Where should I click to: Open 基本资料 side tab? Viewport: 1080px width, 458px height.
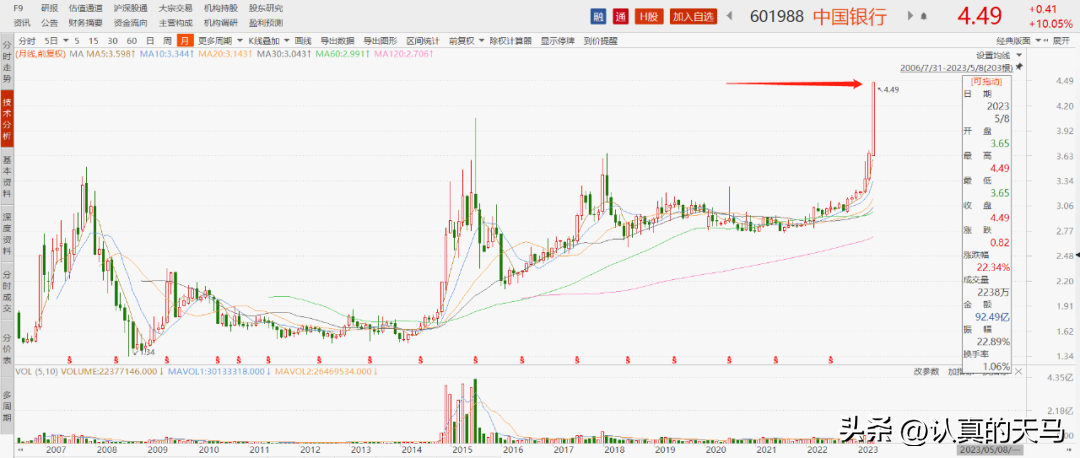(x=7, y=175)
